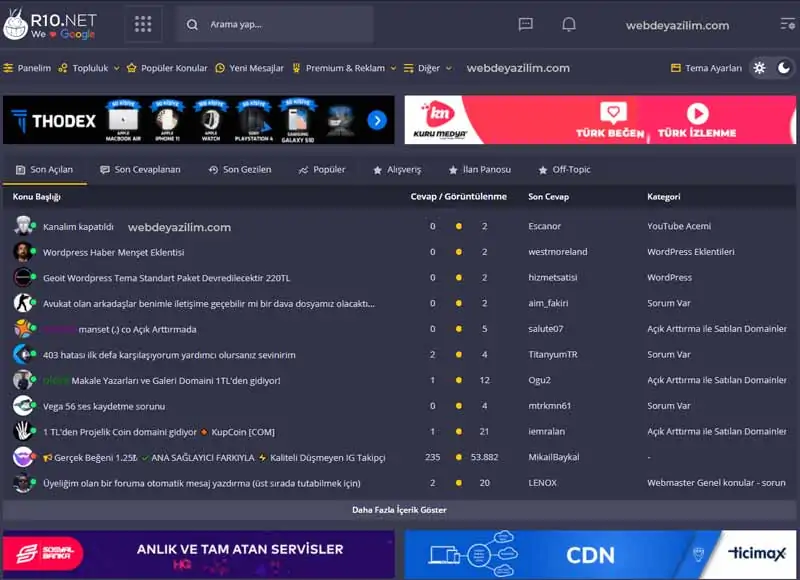
Task: Click 'Daha Fazla İçerik Göster' button
Action: (399, 510)
